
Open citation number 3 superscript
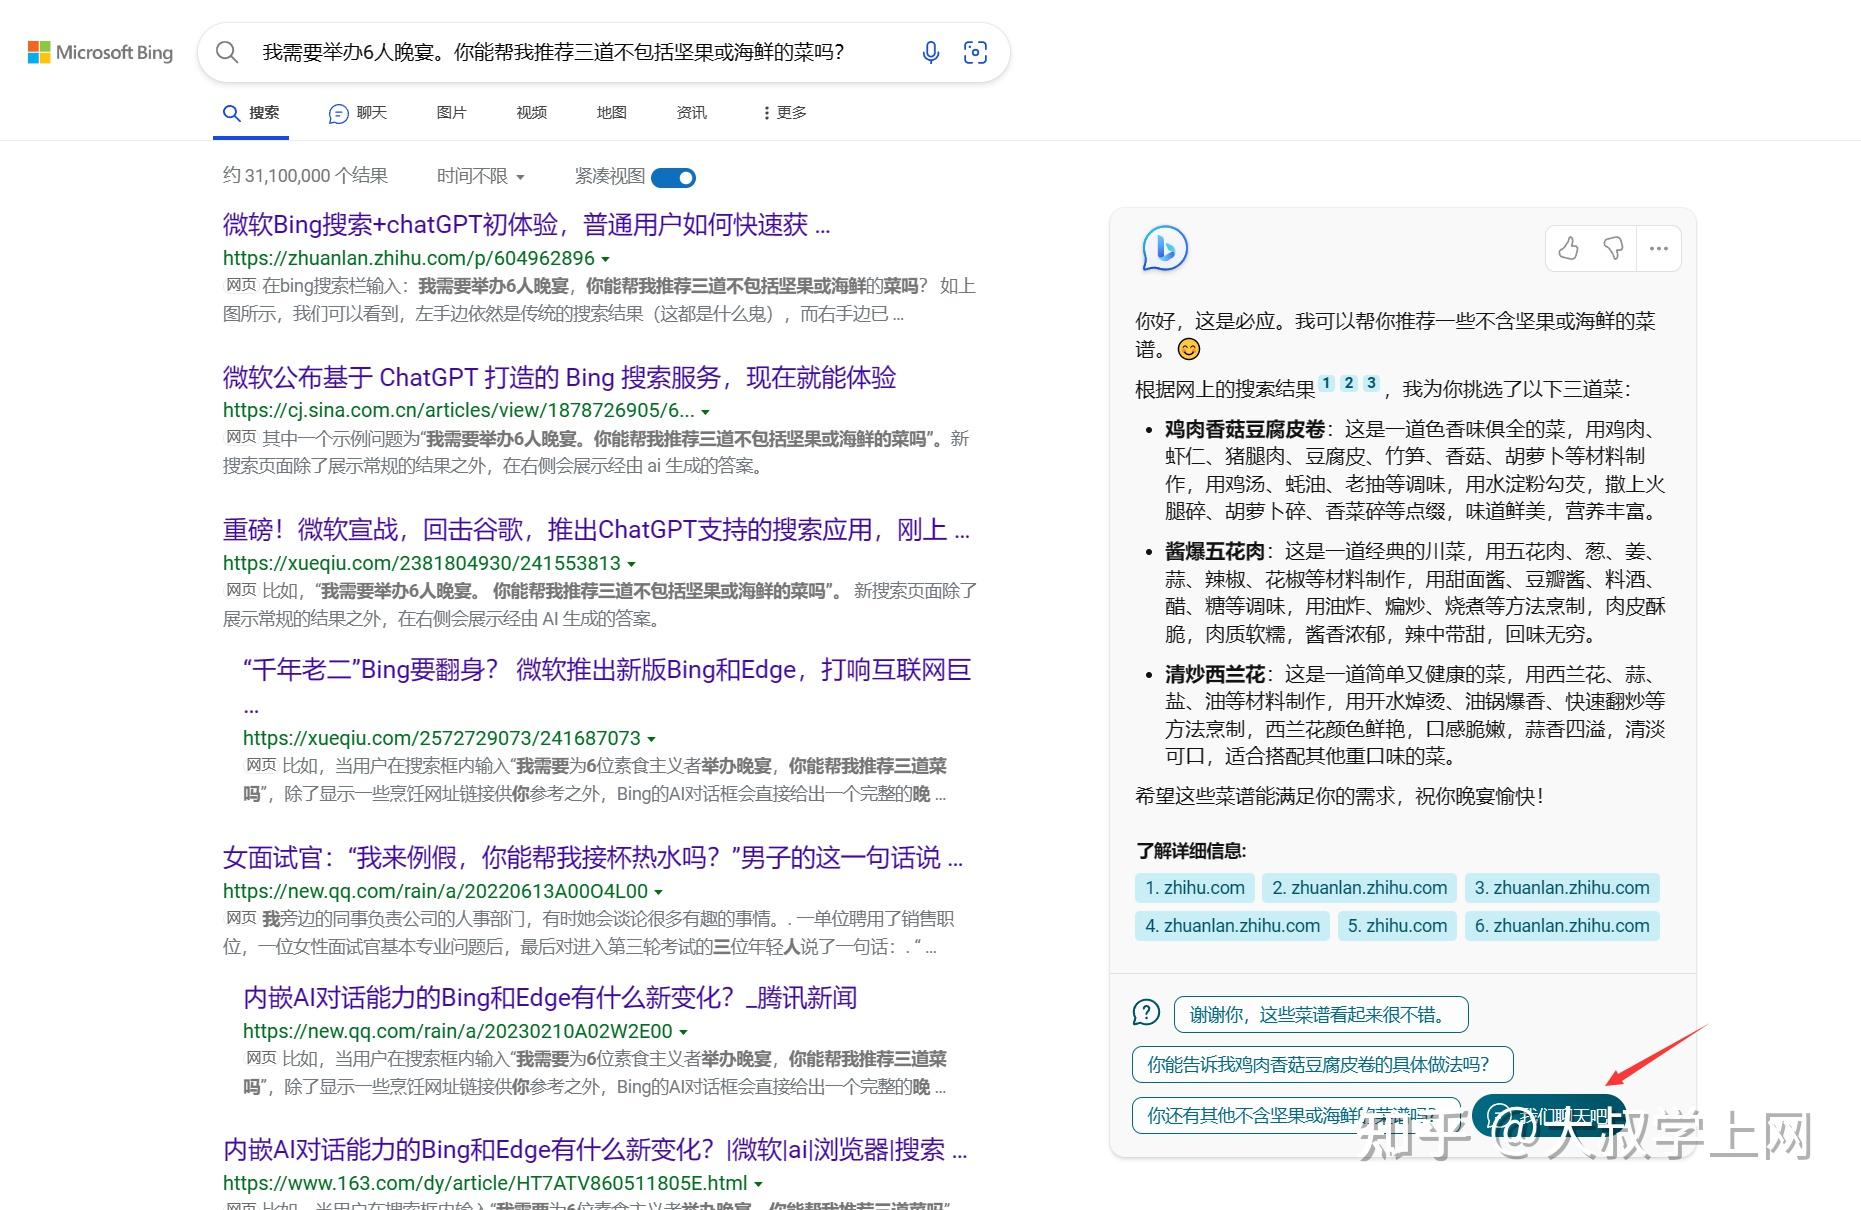click(x=1371, y=383)
